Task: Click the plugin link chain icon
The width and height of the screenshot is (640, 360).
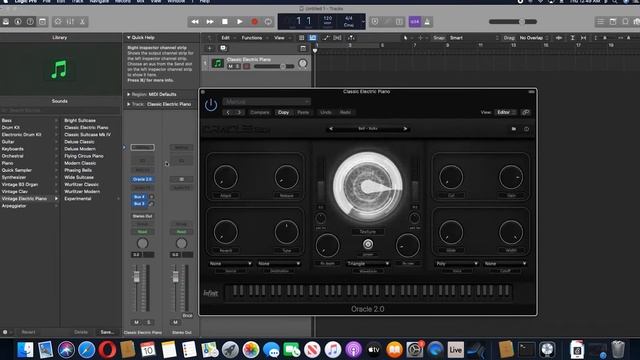Action: (526, 112)
